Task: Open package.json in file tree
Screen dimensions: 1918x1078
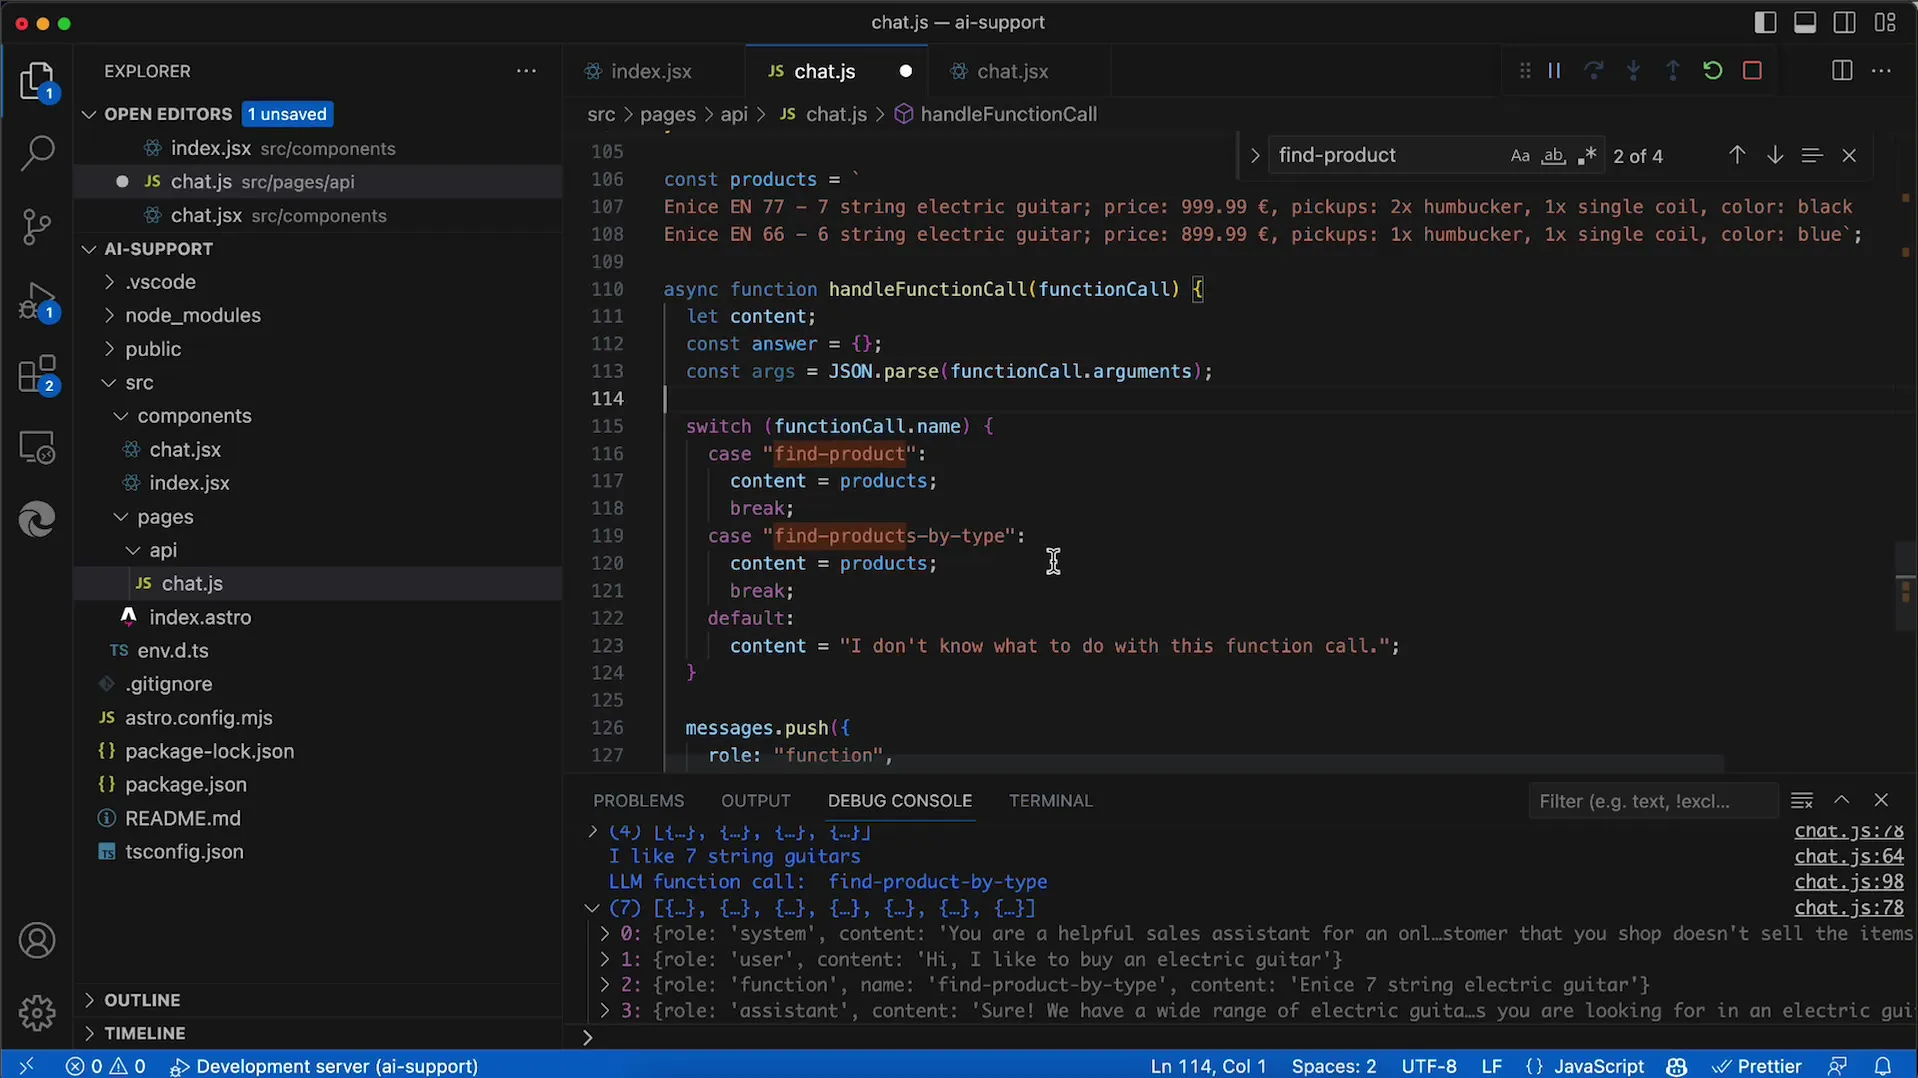Action: pyautogui.click(x=185, y=785)
